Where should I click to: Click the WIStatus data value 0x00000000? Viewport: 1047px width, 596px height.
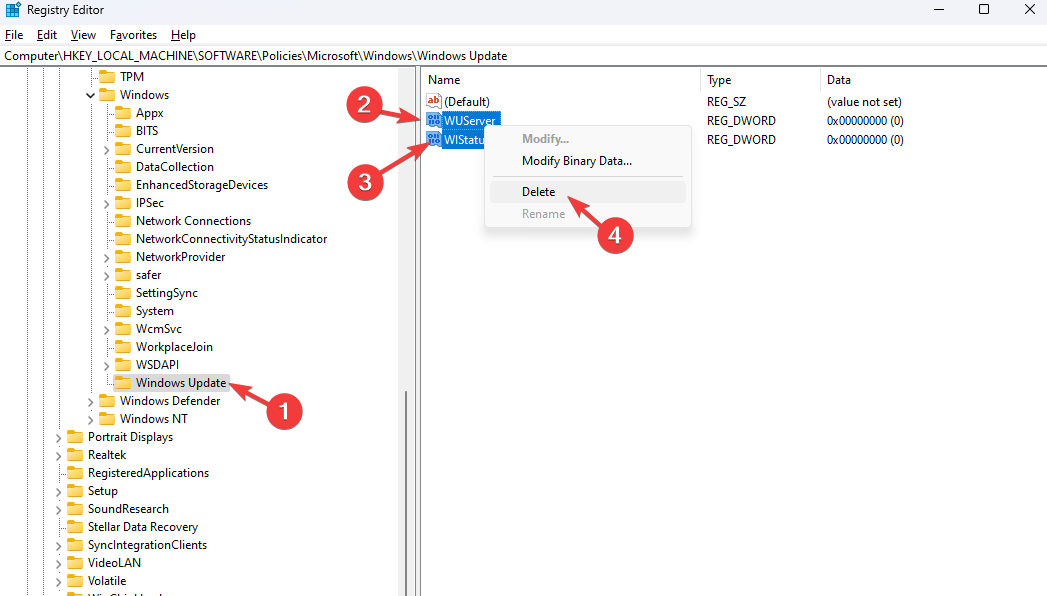[x=865, y=139]
